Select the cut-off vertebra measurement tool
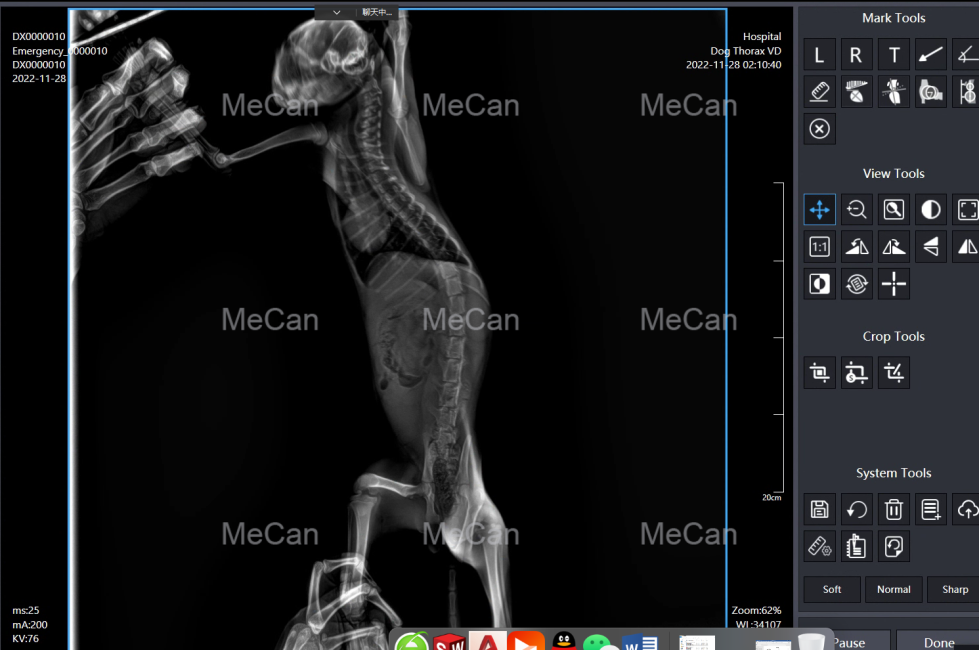 click(x=967, y=92)
